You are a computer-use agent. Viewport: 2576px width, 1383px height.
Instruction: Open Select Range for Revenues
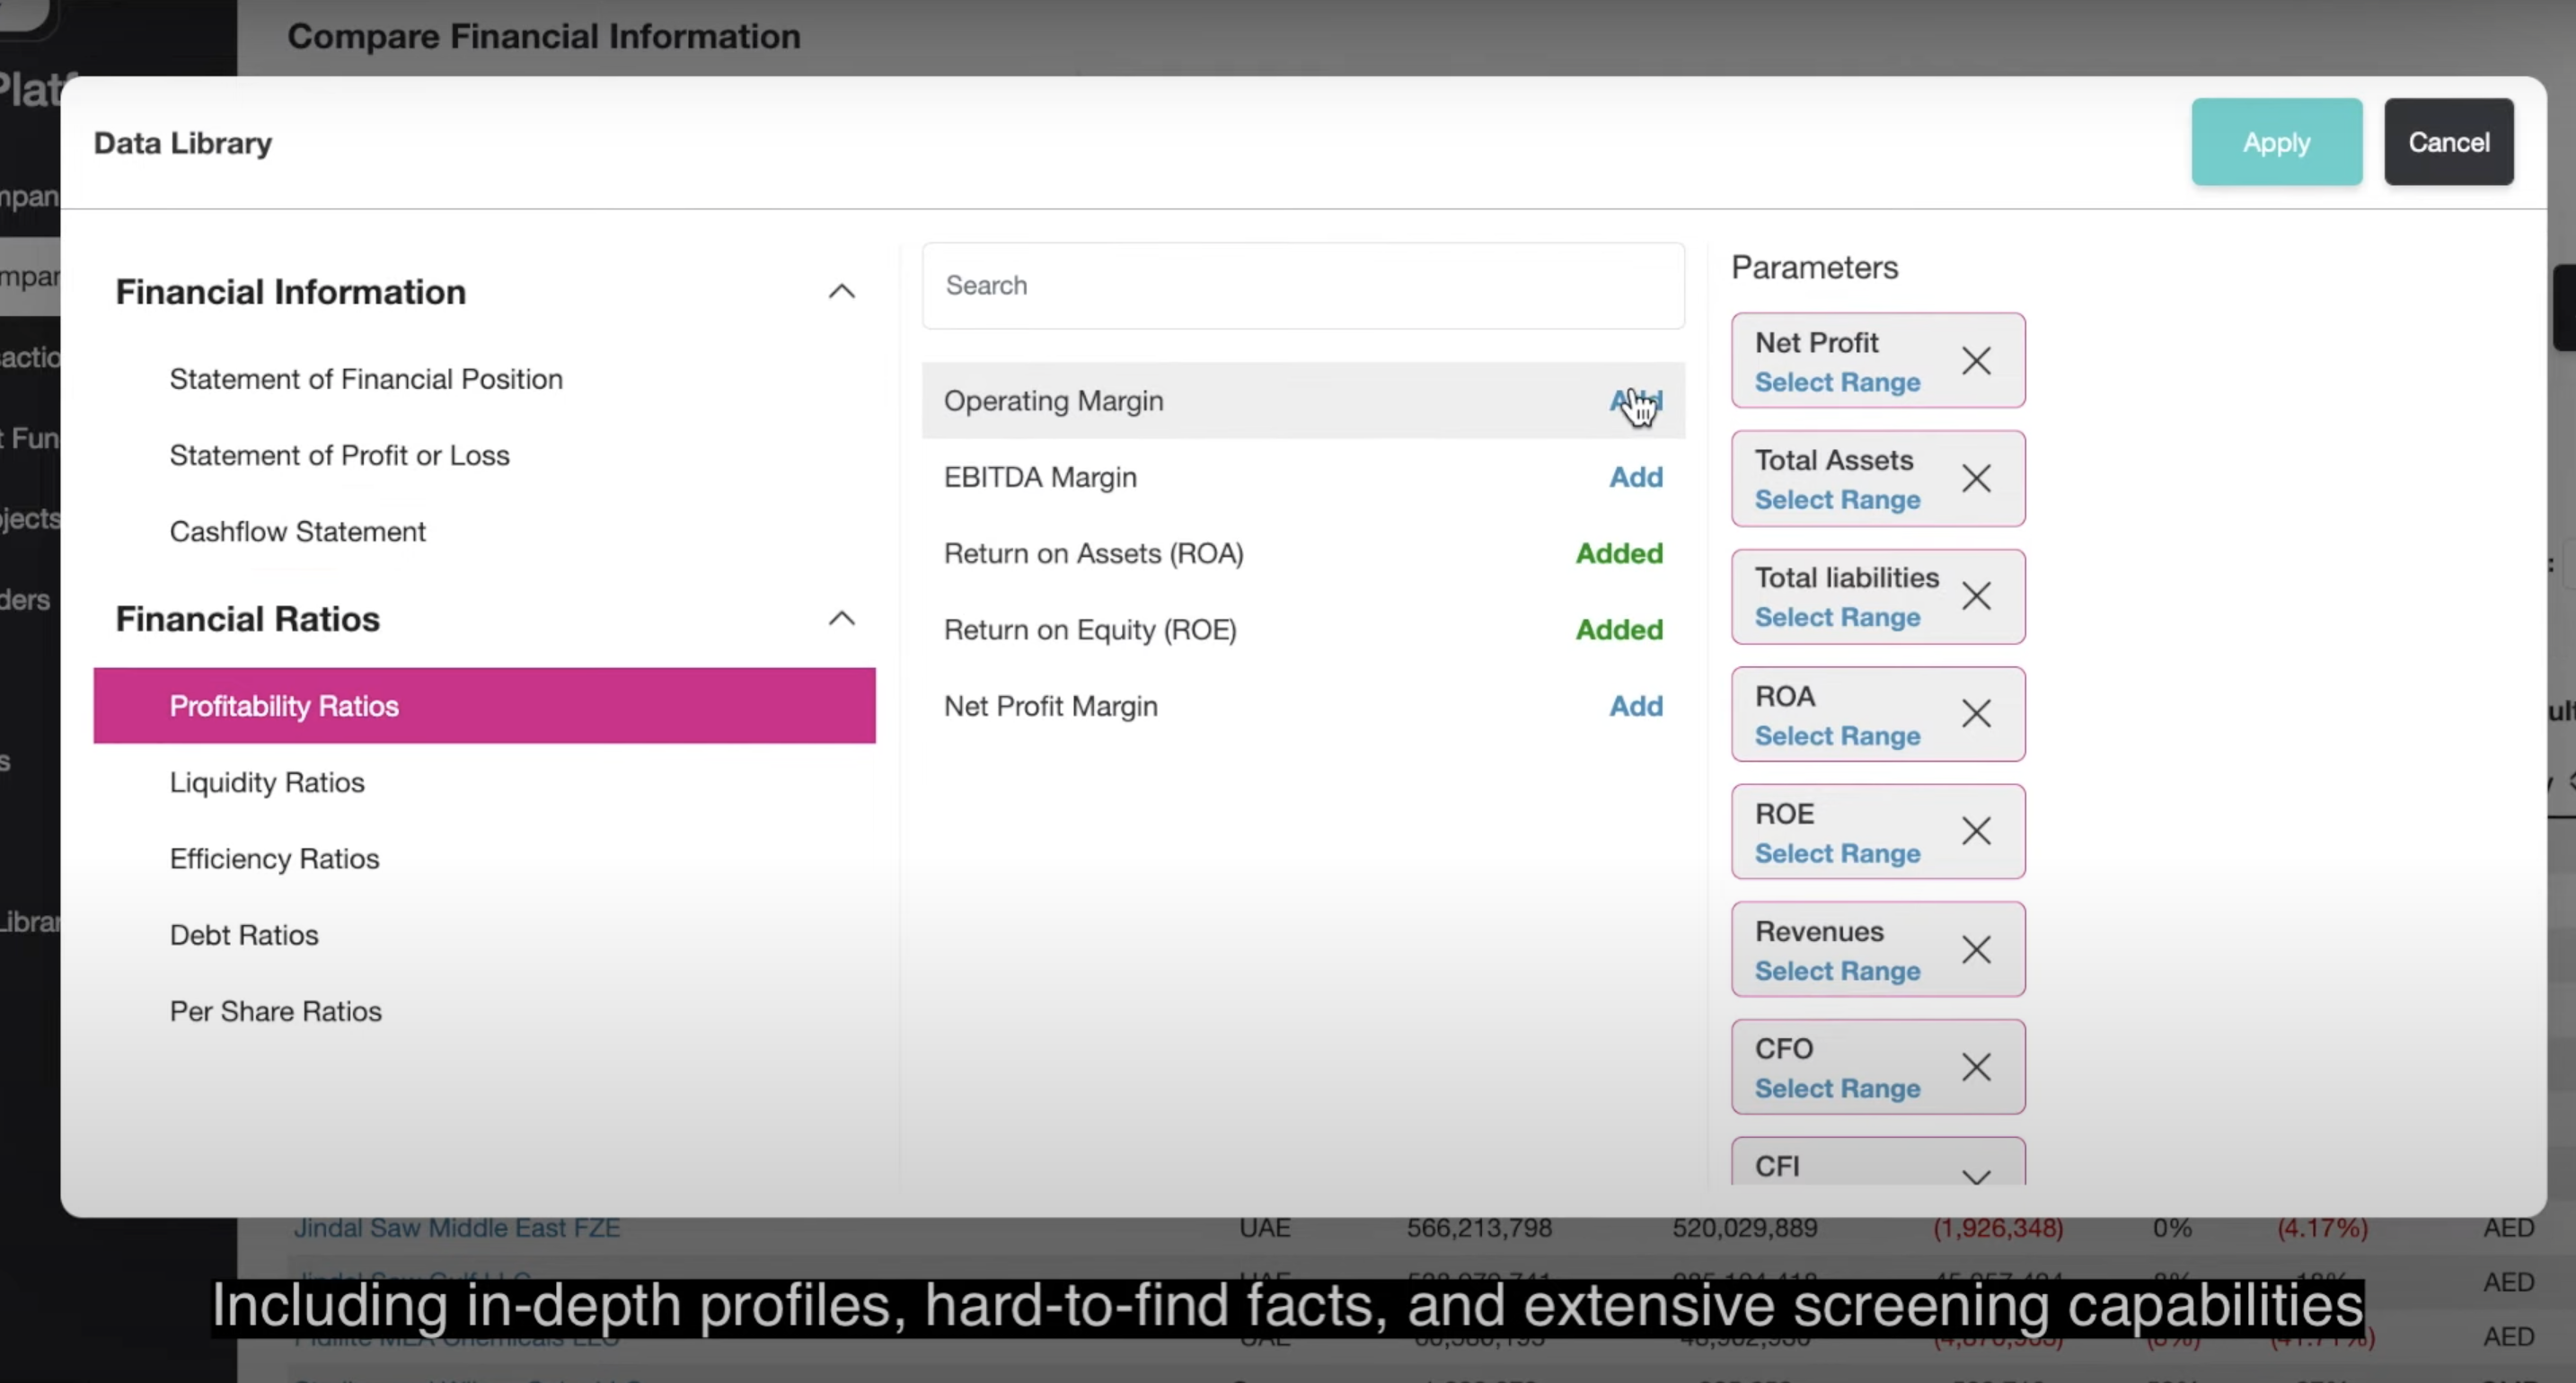coord(1837,971)
